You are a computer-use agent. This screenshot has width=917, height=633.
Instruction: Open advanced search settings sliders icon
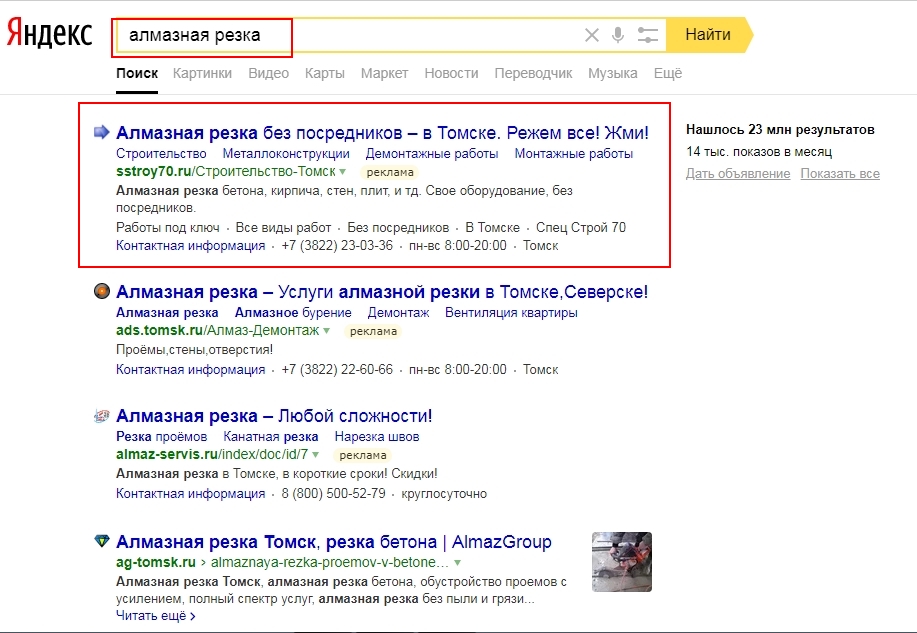tap(647, 35)
